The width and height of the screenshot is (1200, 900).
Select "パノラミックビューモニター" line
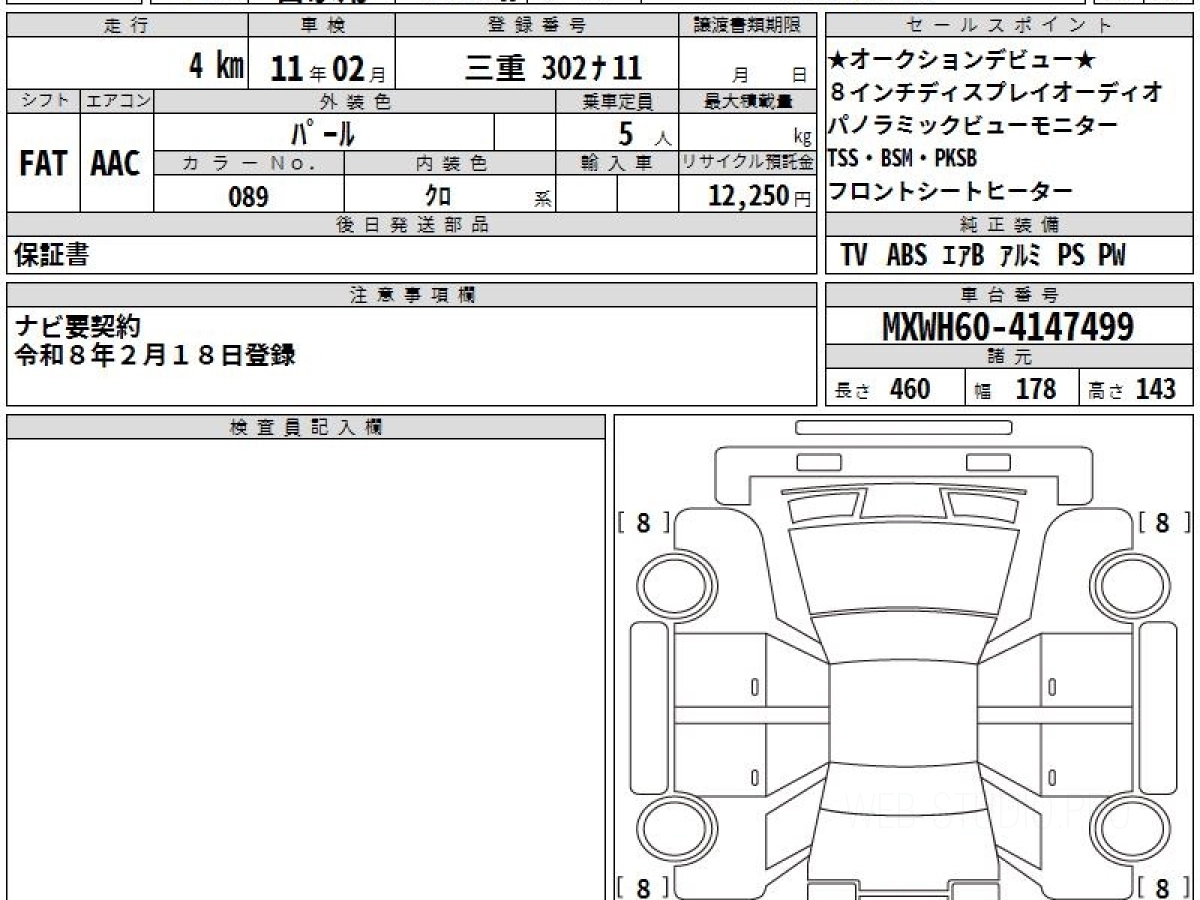tap(973, 125)
